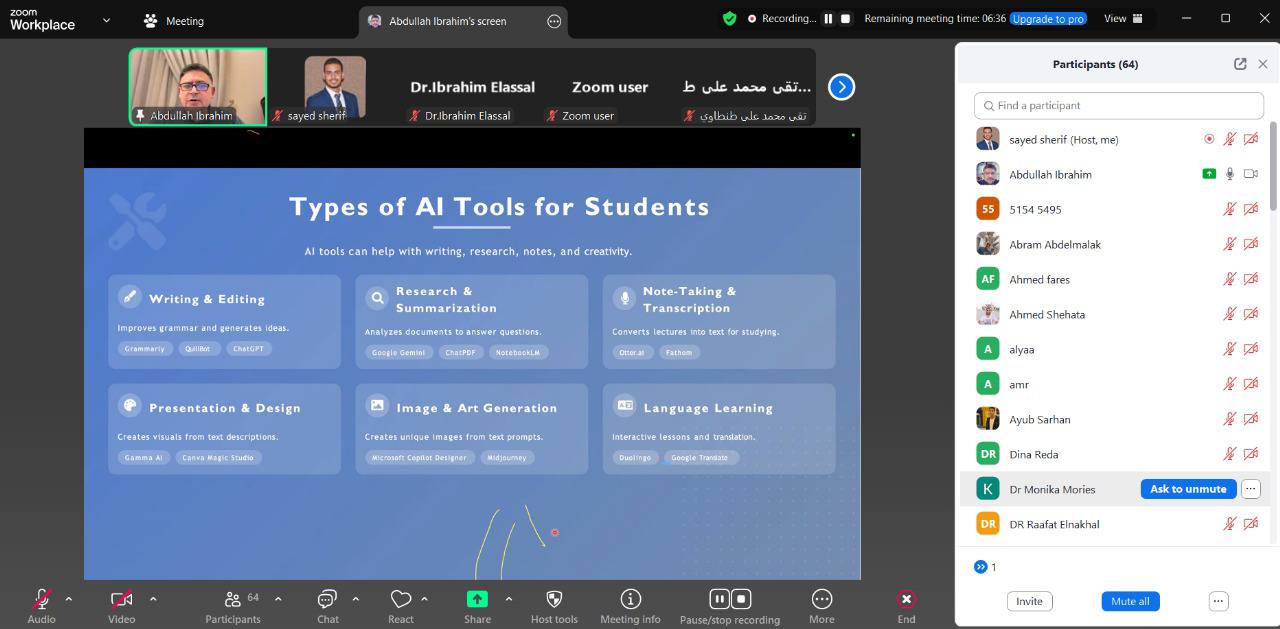The width and height of the screenshot is (1280, 629).
Task: Switch to the Meeting tab
Action: pos(174,20)
